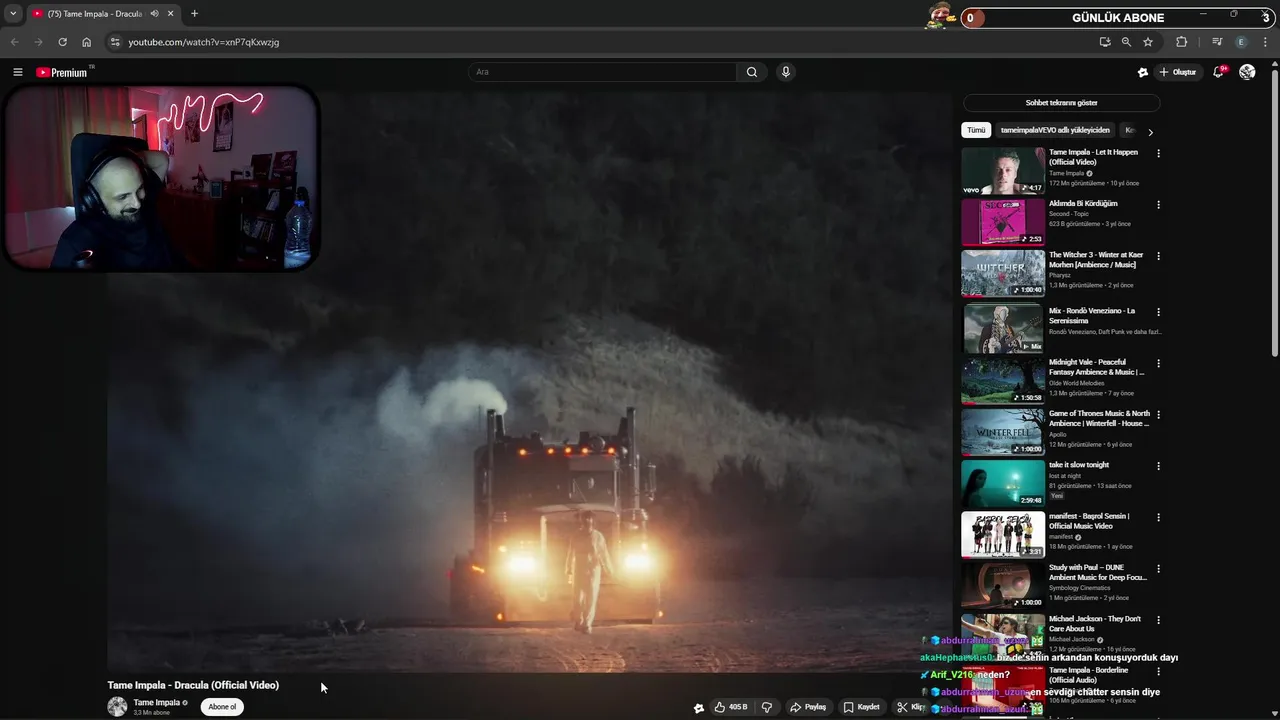The height and width of the screenshot is (720, 1280).
Task: Reload the page in Chrome
Action: (62, 42)
